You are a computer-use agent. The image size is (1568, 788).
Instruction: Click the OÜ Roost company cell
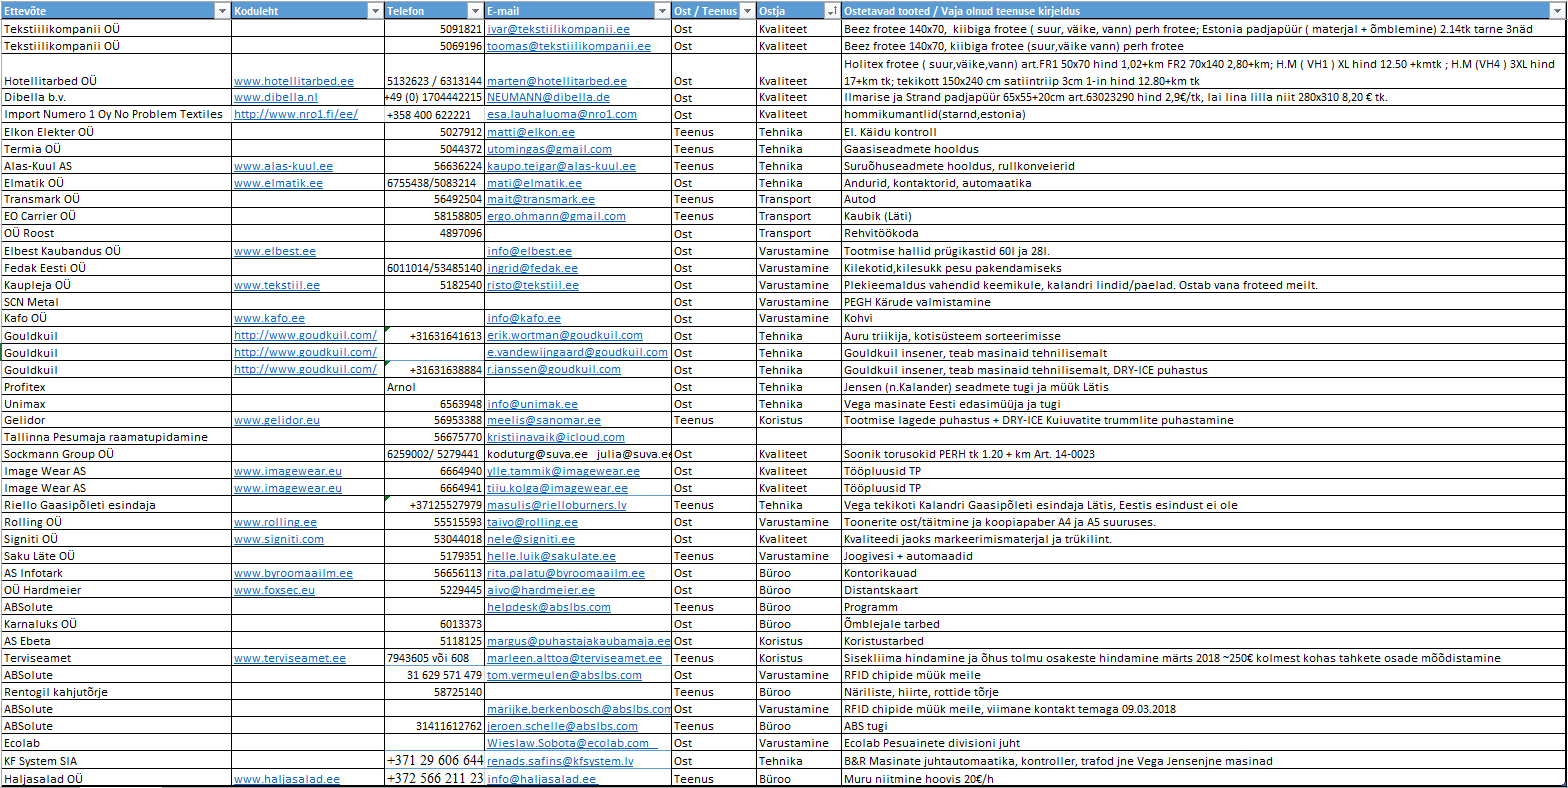coord(116,234)
